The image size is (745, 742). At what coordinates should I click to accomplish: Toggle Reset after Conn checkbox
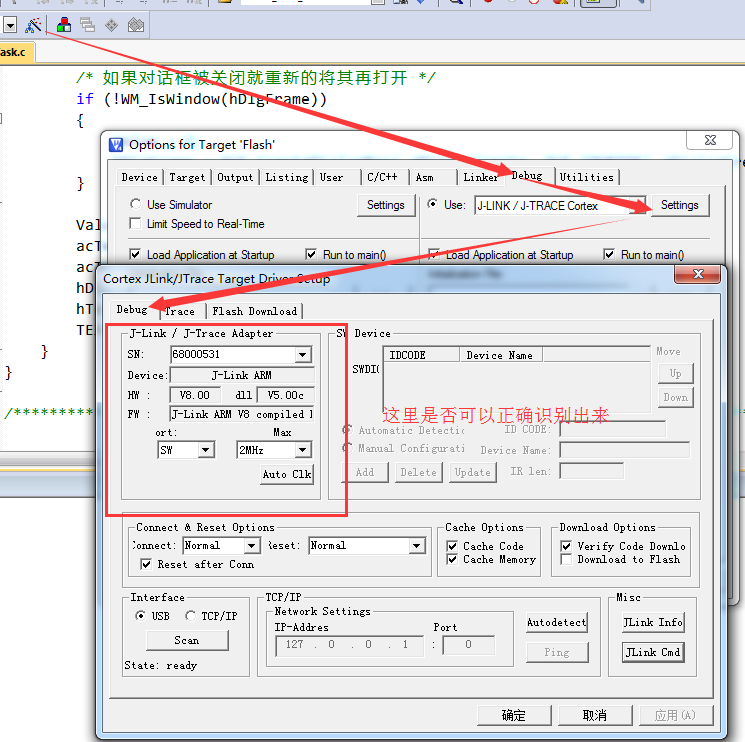coord(146,564)
